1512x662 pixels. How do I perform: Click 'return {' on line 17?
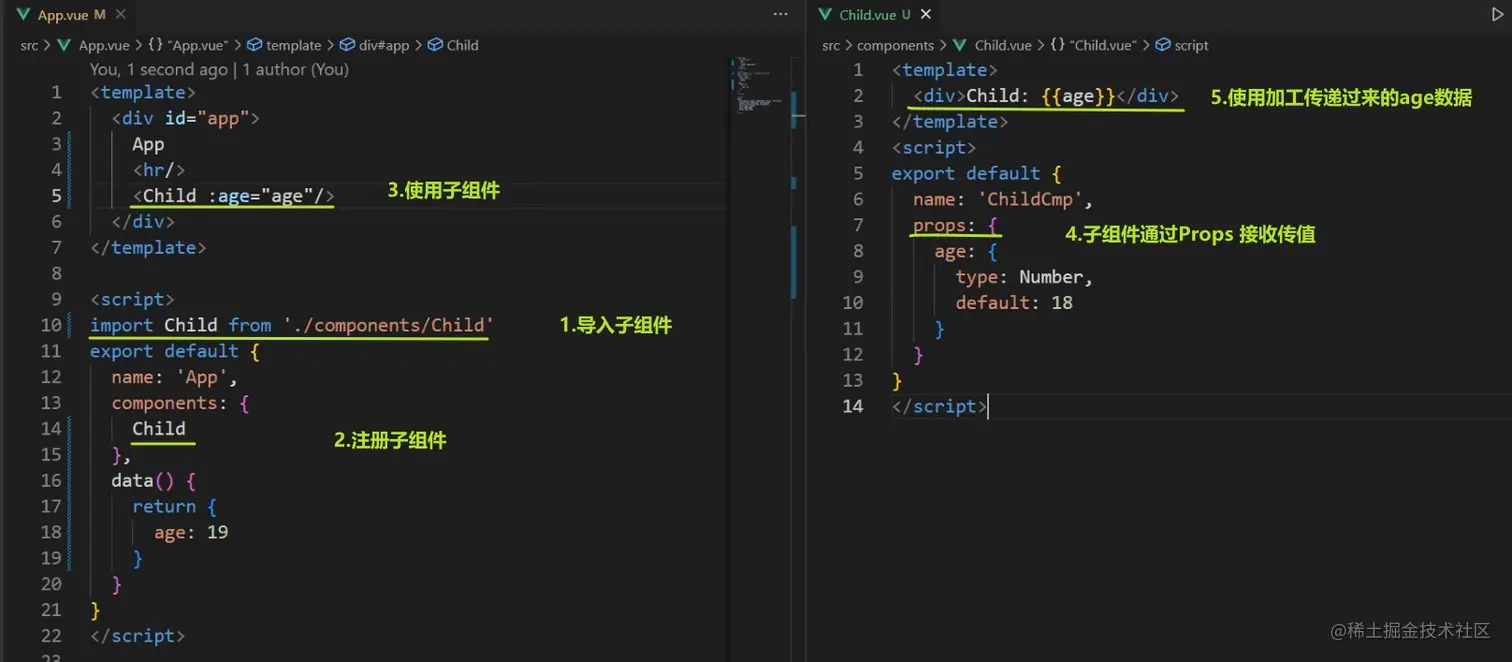coord(174,507)
